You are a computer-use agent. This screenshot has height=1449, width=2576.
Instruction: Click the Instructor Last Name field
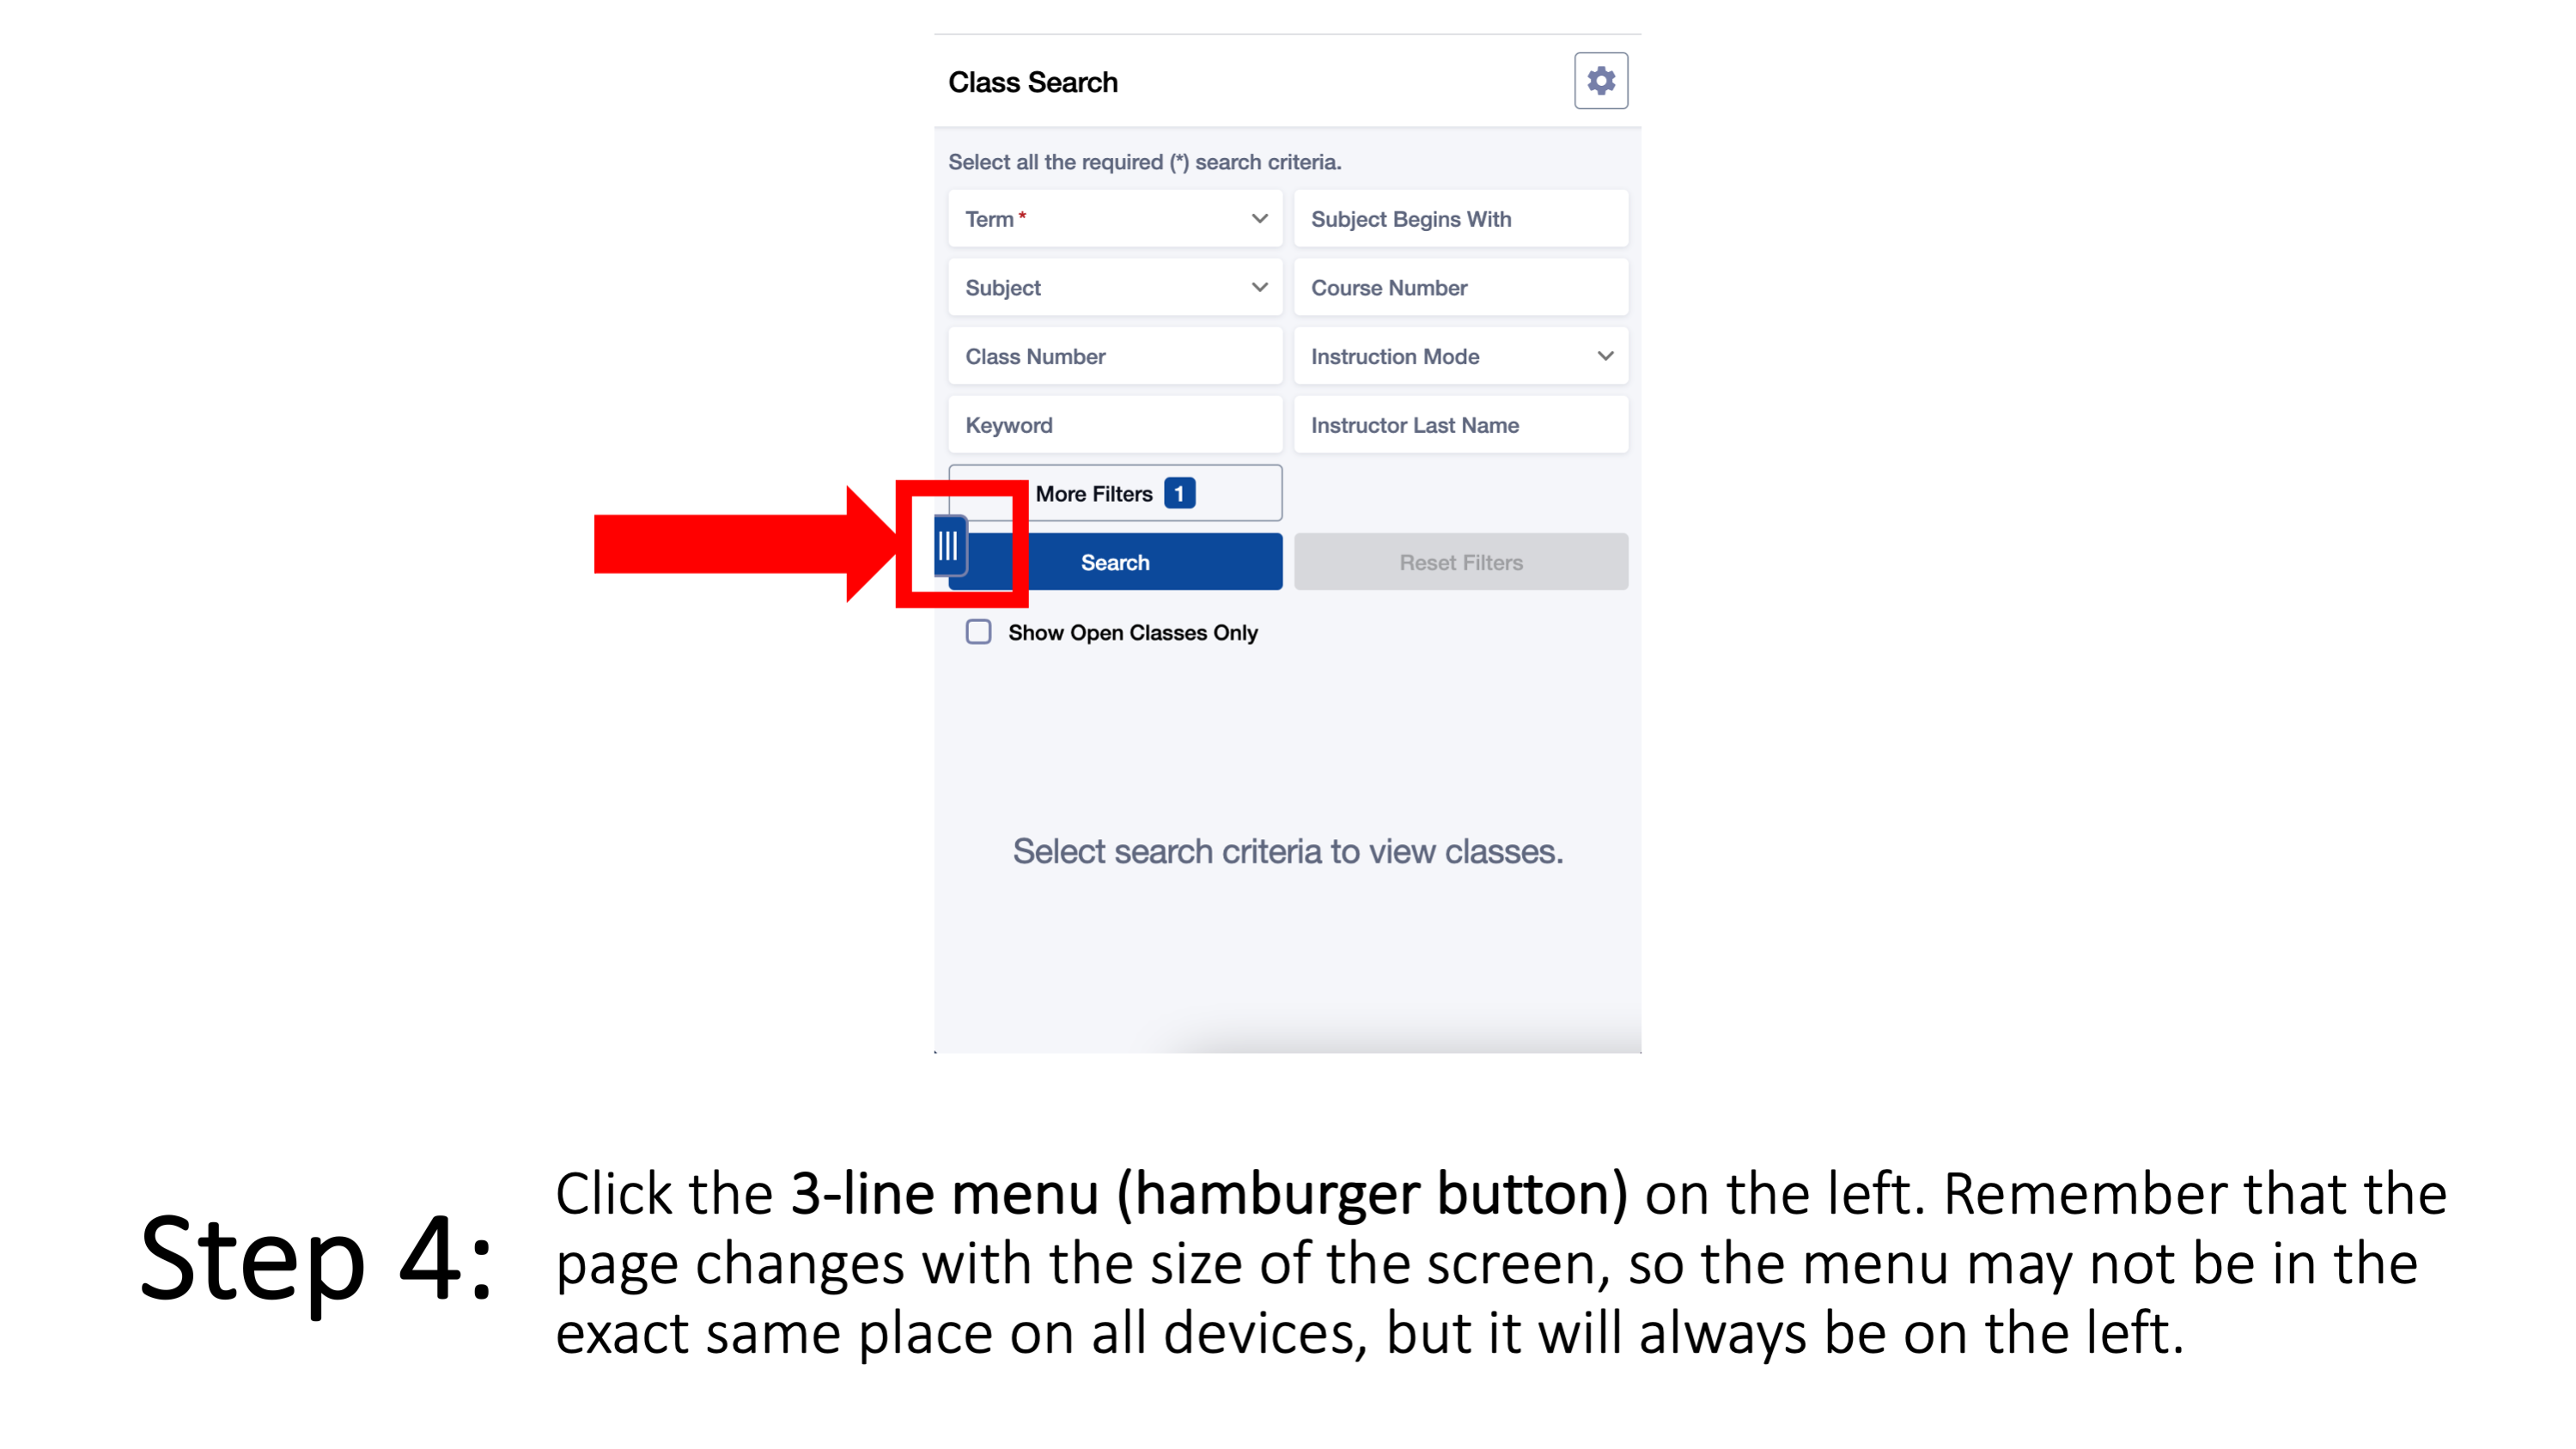tap(1461, 424)
